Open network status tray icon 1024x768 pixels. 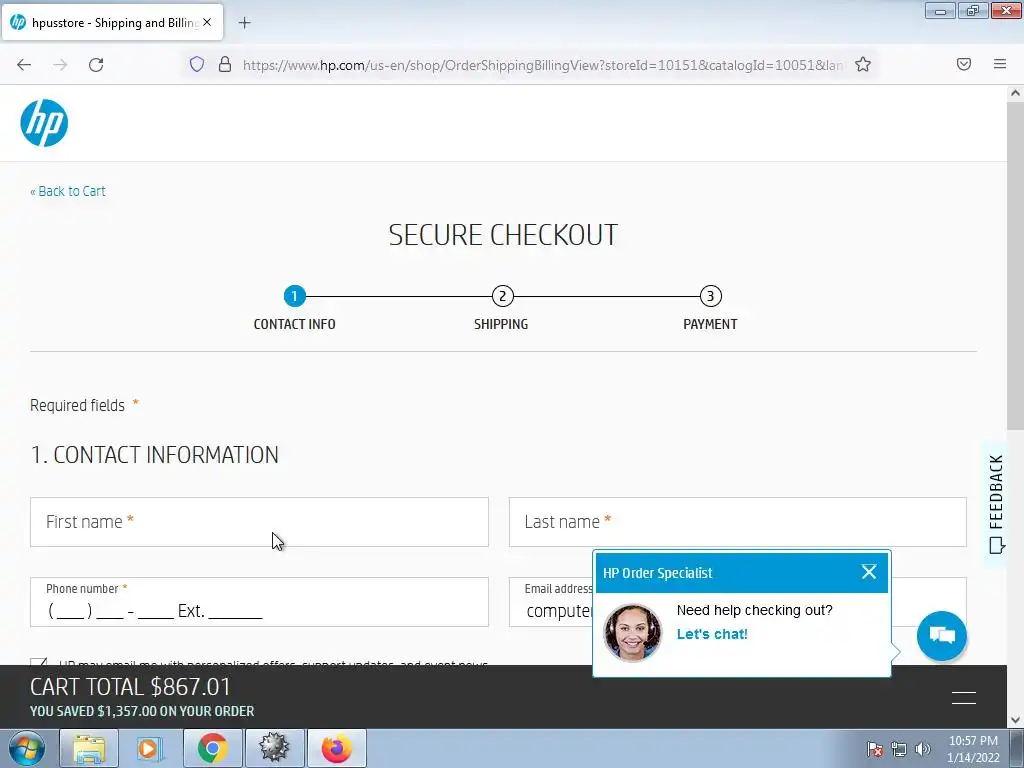899,749
